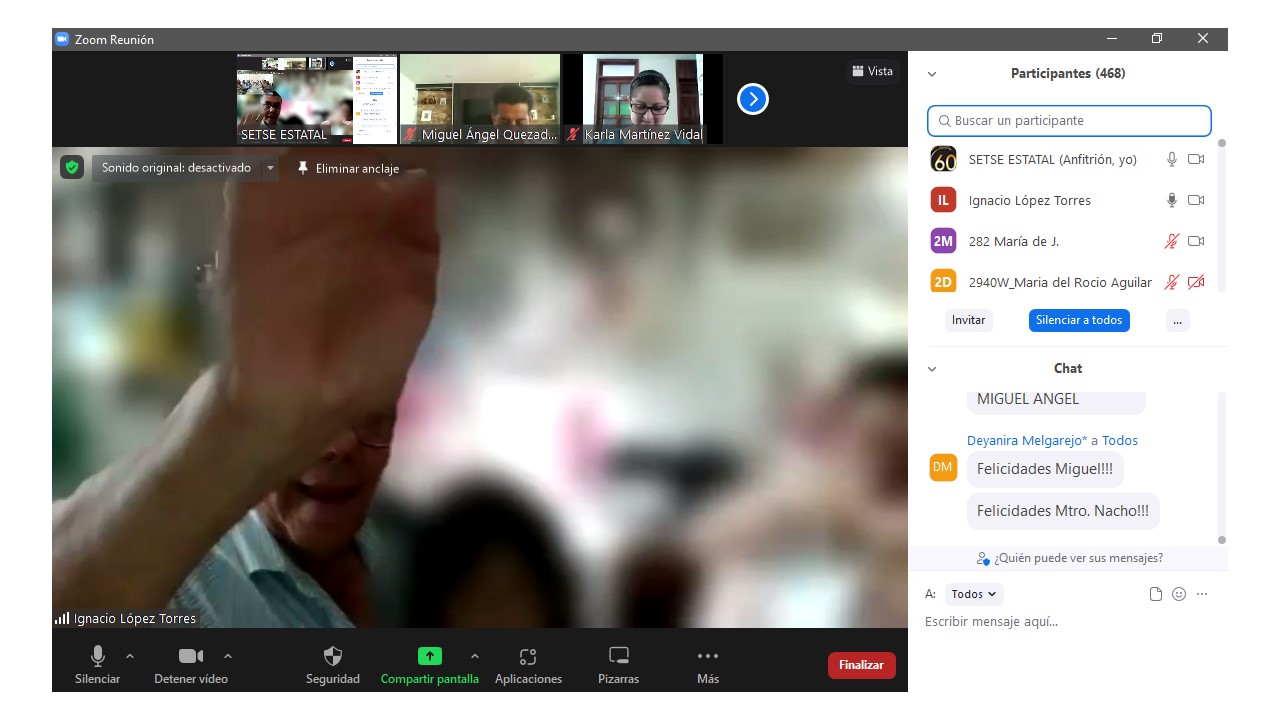
Task: Open Vista layout menu
Action: 872,71
